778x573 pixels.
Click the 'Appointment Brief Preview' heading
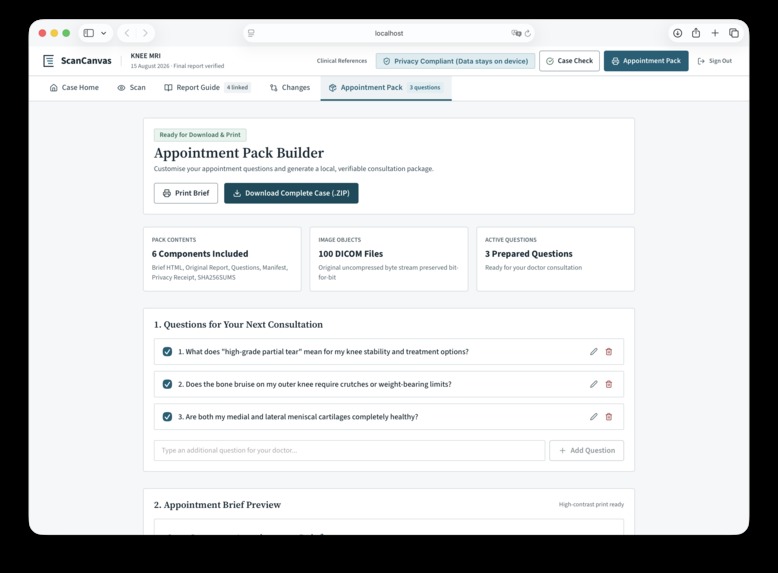(217, 505)
